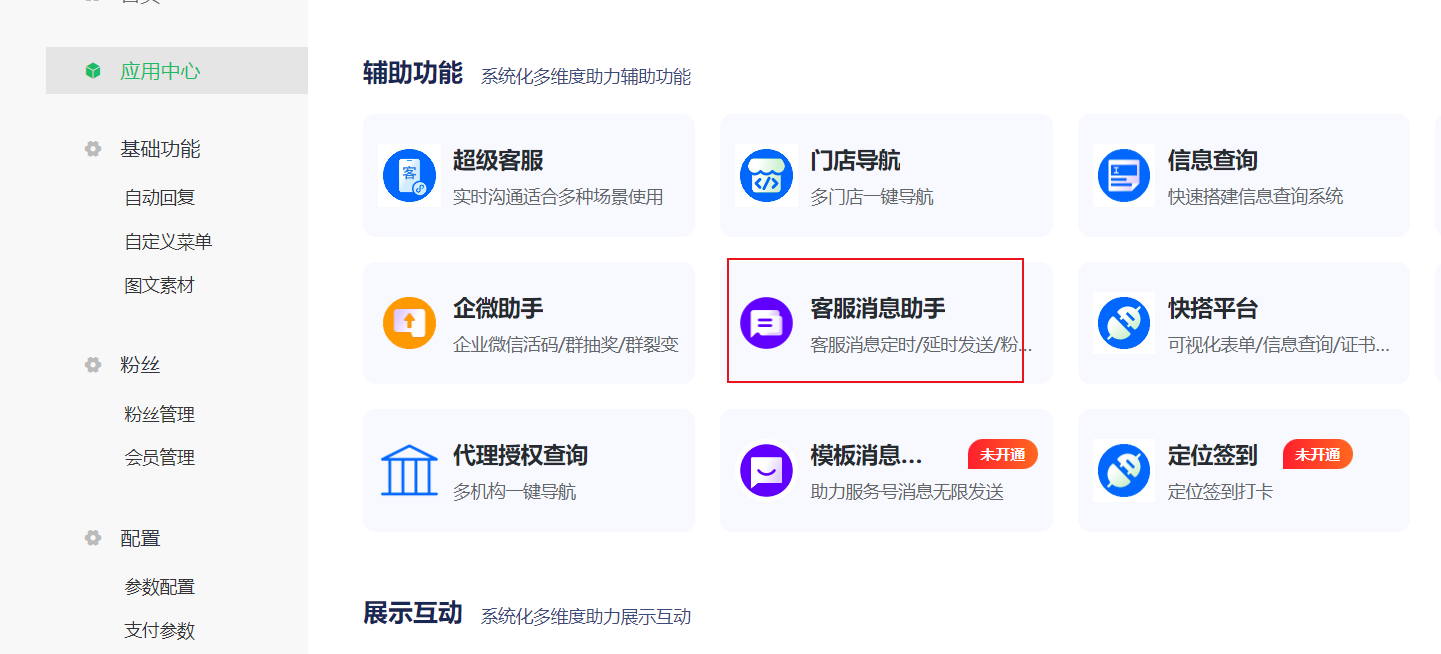Click the 门店导航 card title
This screenshot has width=1441, height=654.
(855, 160)
